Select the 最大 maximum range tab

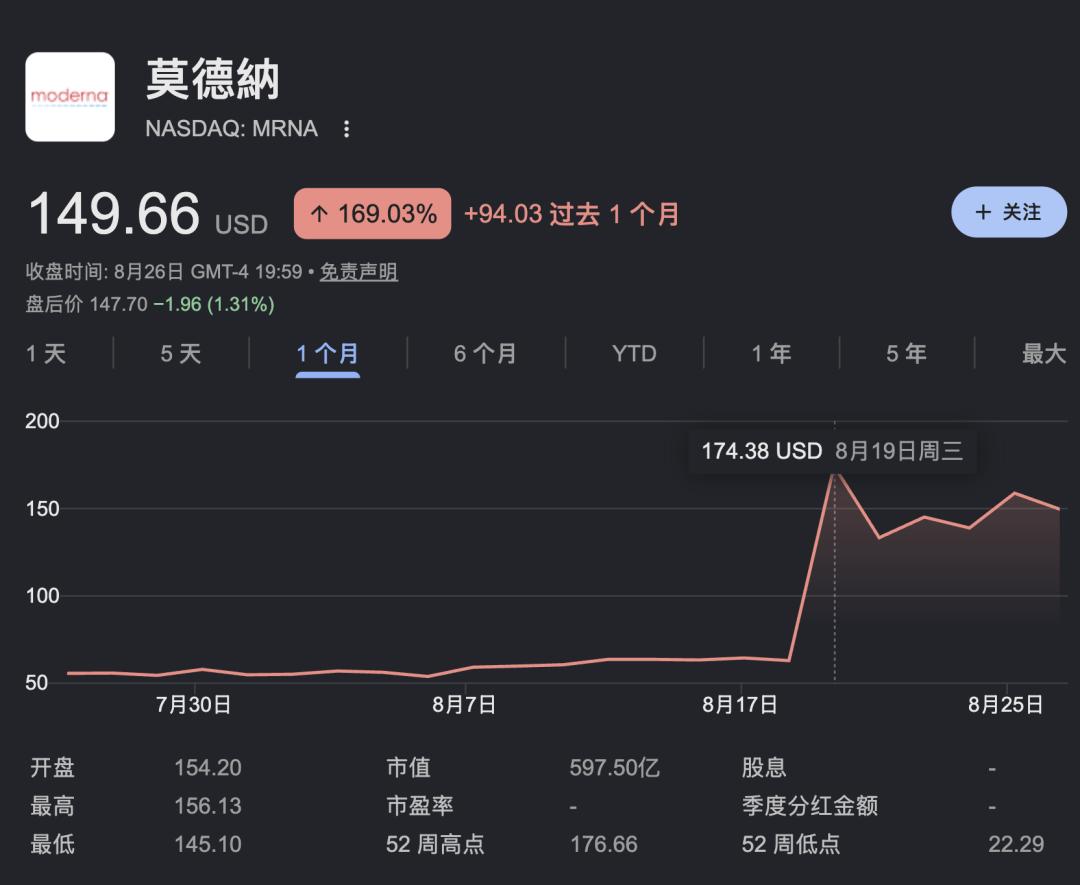coord(1044,354)
